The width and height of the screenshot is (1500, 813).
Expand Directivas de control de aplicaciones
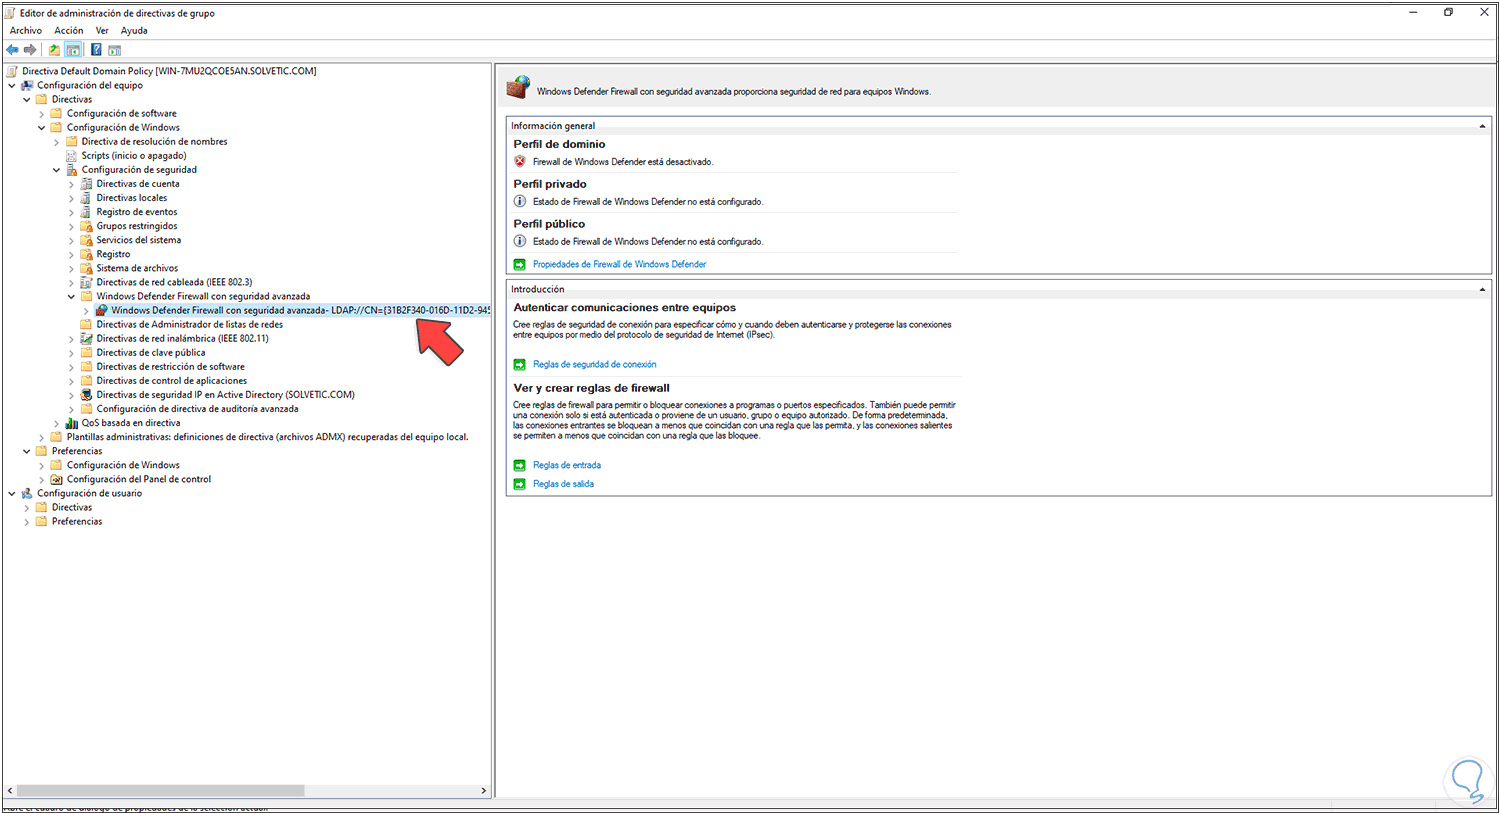point(72,381)
